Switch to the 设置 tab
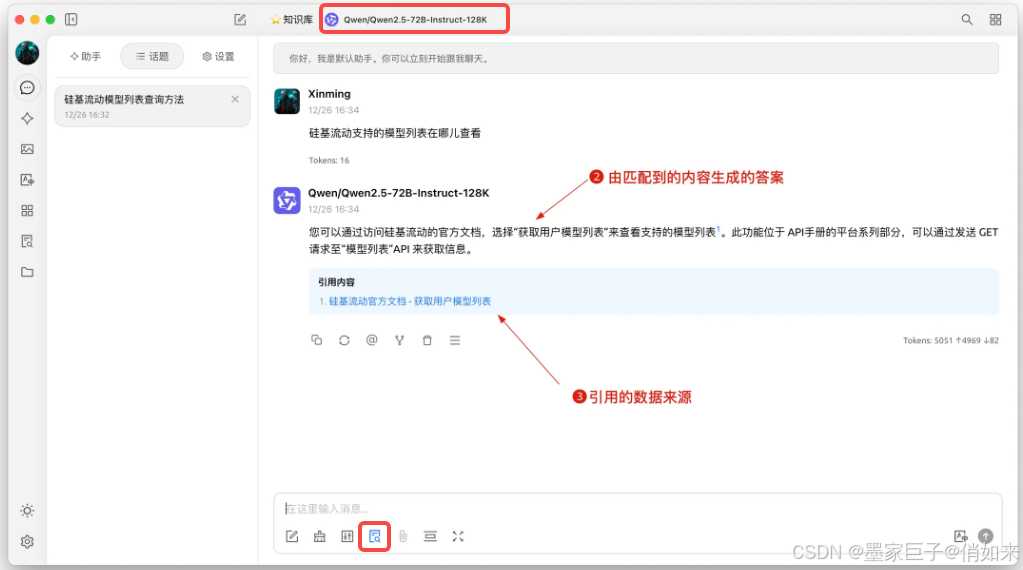 tap(218, 57)
